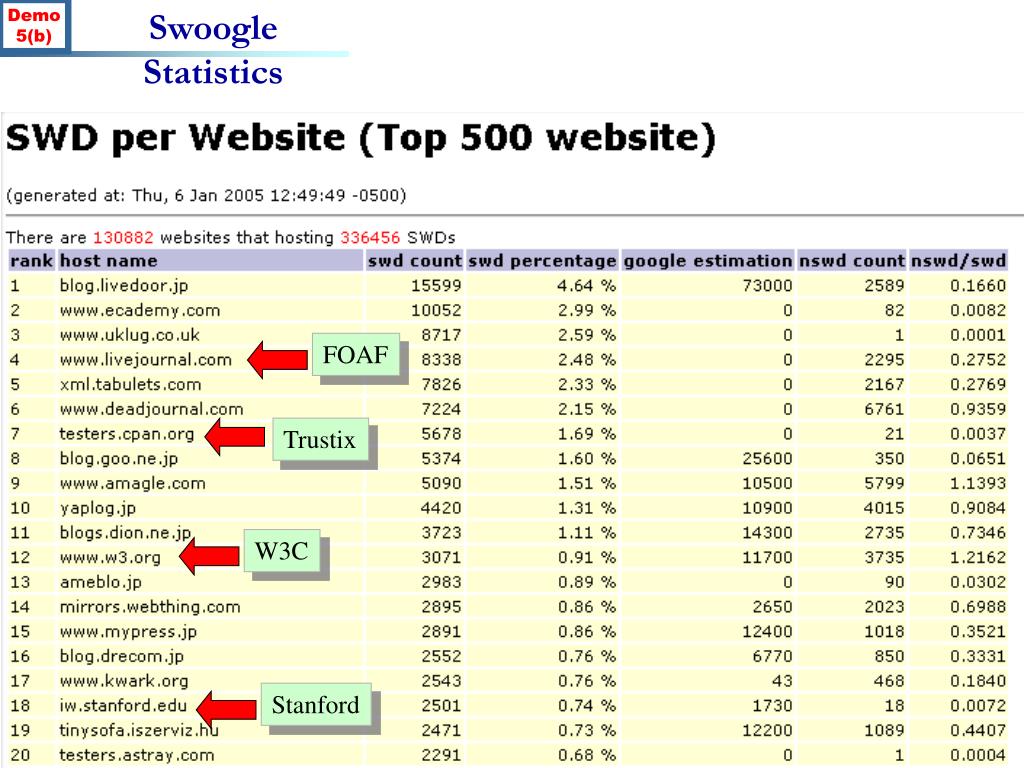Select host name www.w3.org
Screen dimensions: 1024x768
point(110,558)
